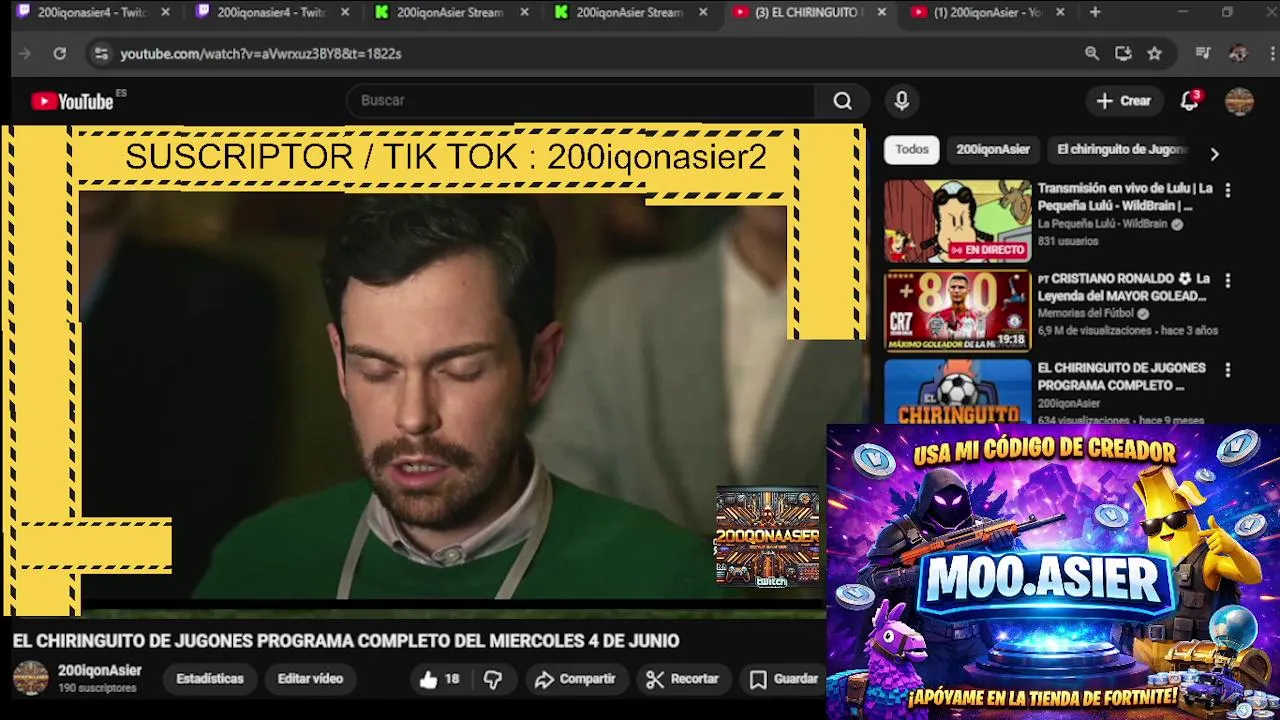1280x720 pixels.
Task: Click the address bar URL
Action: click(x=261, y=54)
